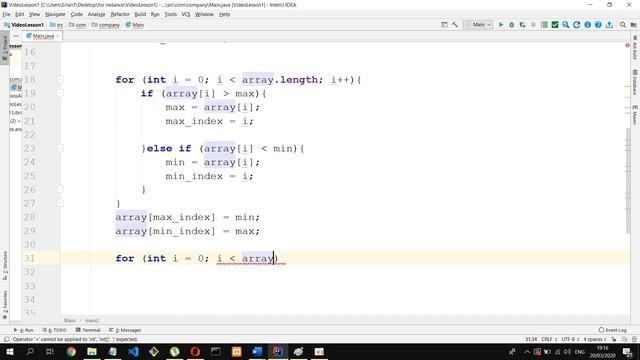640x360 pixels.
Task: Click the inspector profile icon in status bar
Action: click(624, 339)
